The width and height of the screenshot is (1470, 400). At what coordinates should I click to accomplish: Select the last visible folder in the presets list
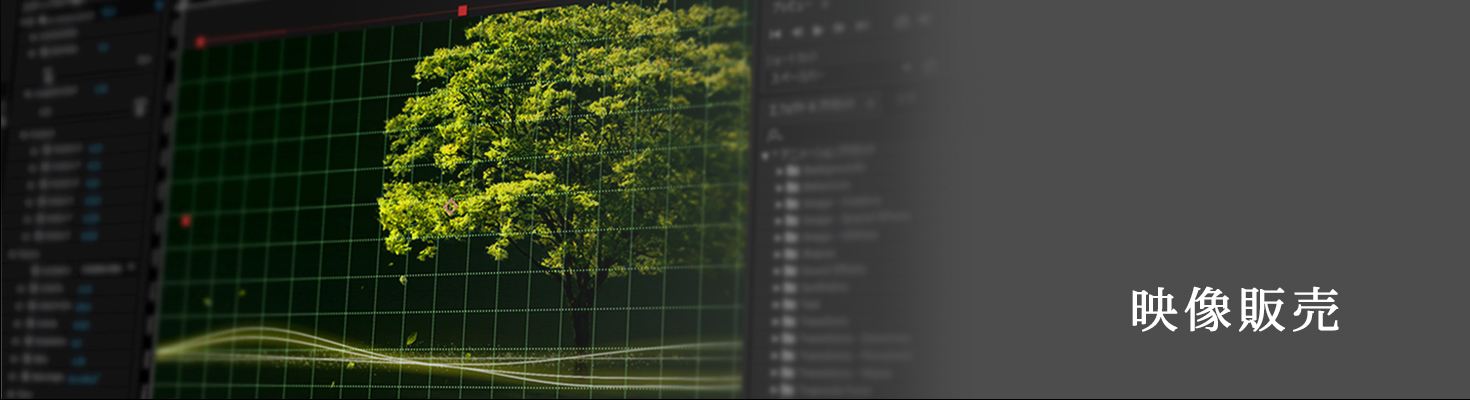[x=792, y=388]
